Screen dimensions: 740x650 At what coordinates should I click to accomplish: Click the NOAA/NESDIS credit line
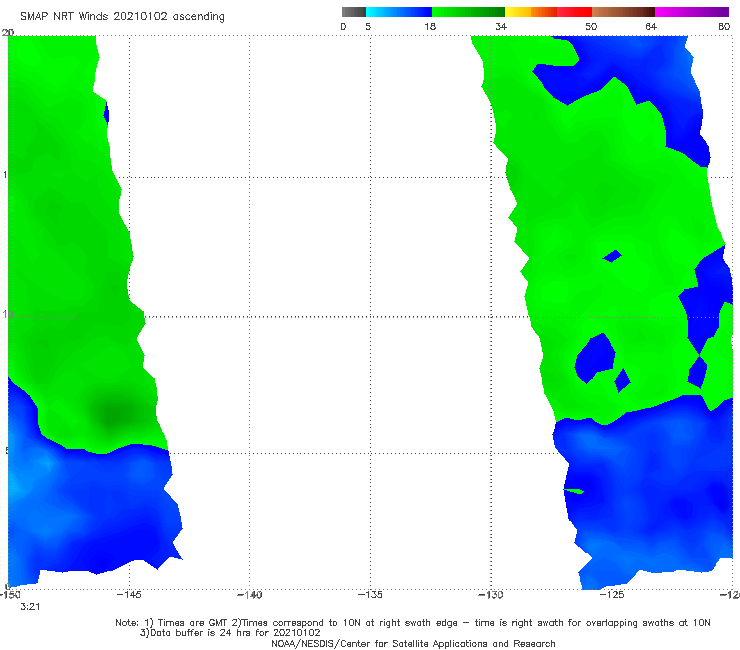point(413,644)
